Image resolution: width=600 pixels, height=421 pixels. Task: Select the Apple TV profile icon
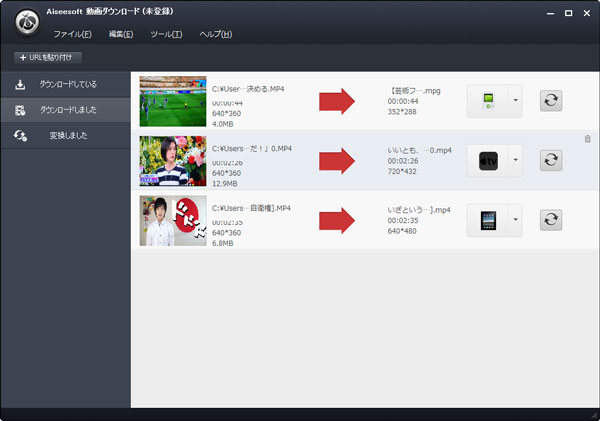click(487, 160)
